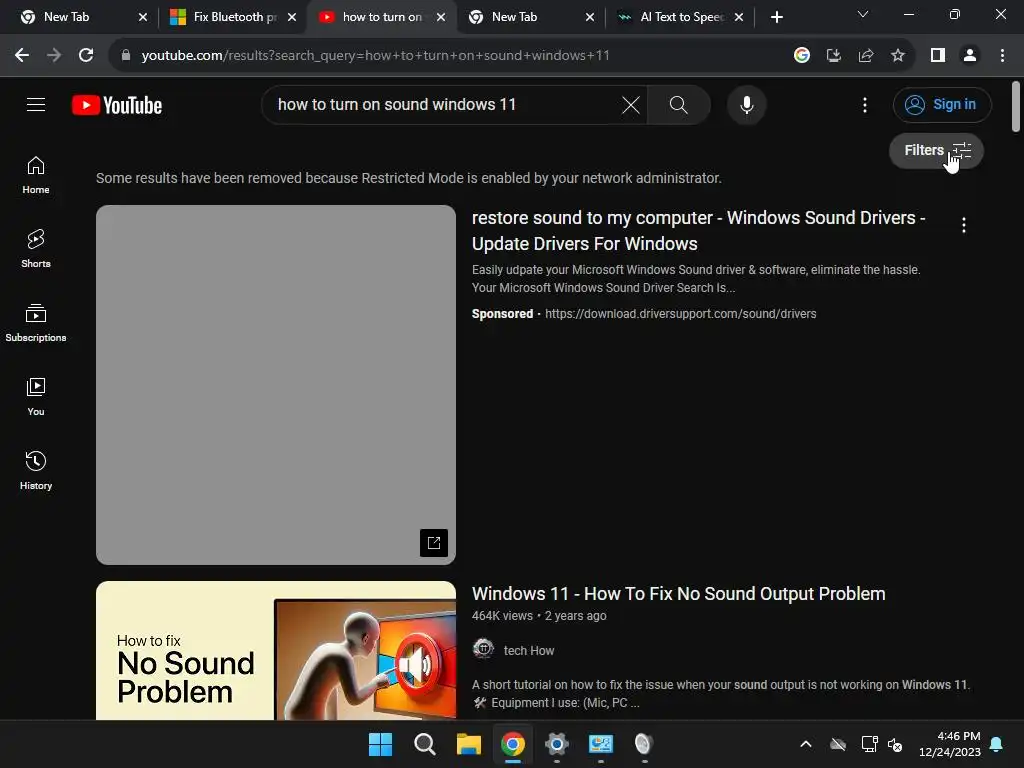
Task: Click the browser forward arrow
Action: [54, 56]
